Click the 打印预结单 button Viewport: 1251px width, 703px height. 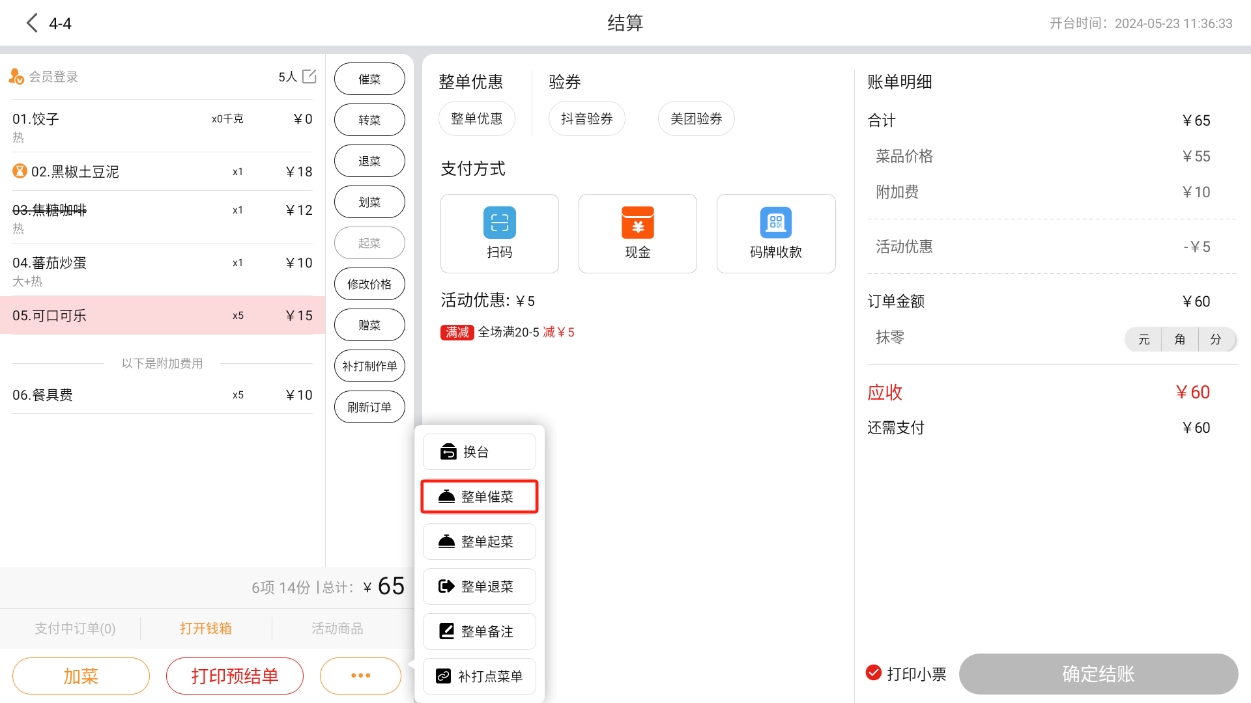pos(235,676)
